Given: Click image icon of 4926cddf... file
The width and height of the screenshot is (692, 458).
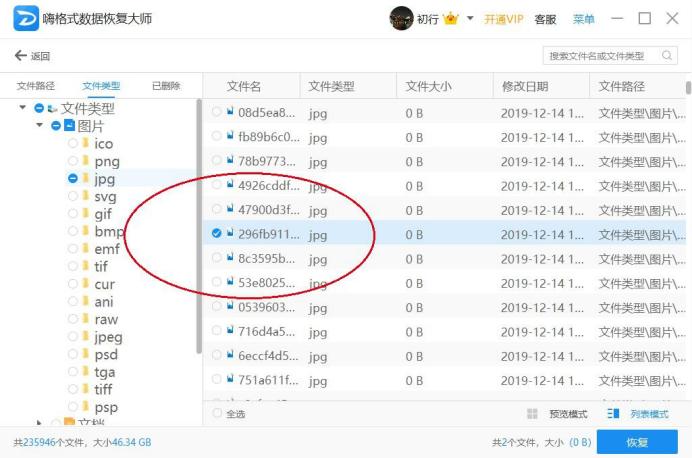Looking at the screenshot, I should pos(230,184).
